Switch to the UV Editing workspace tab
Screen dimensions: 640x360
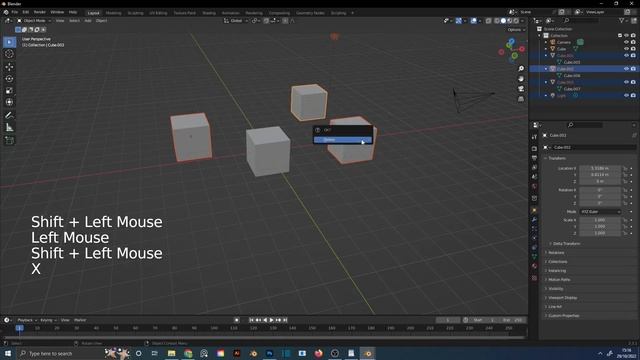click(x=158, y=13)
